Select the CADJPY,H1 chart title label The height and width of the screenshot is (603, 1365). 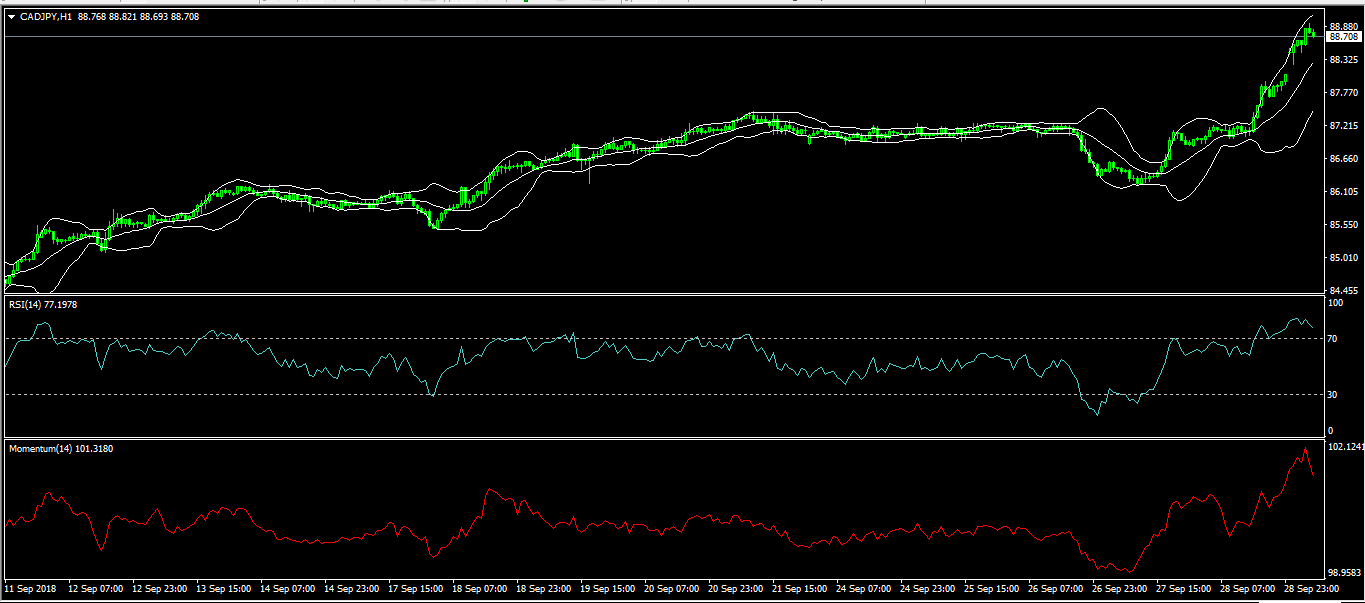[x=45, y=17]
